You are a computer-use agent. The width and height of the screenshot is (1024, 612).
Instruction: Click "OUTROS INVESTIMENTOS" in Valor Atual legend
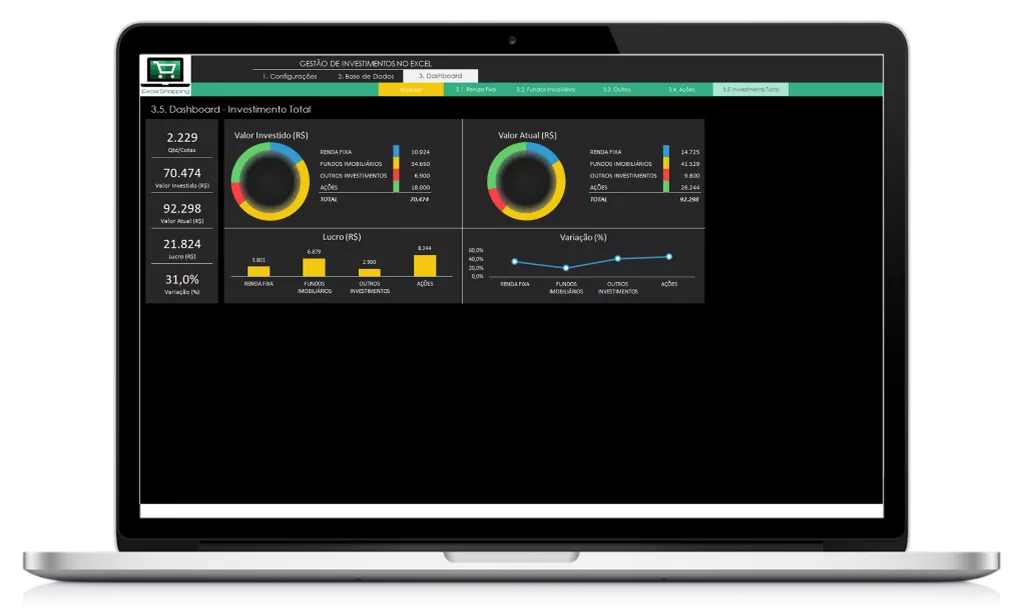click(x=623, y=176)
